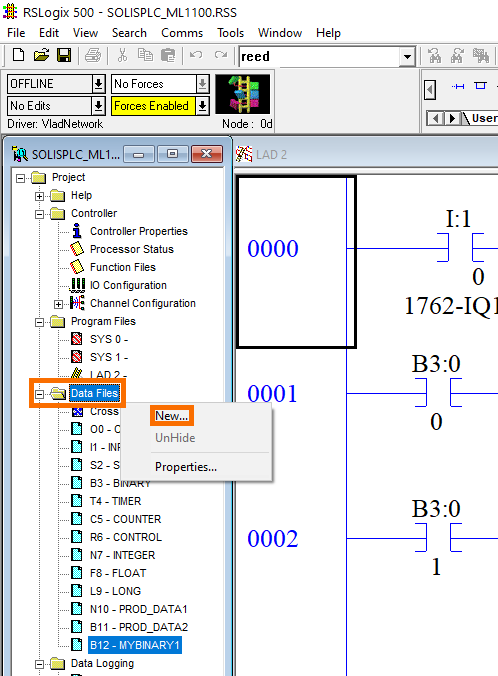Open the Window menu
Viewport: 498px width, 676px height.
[280, 33]
